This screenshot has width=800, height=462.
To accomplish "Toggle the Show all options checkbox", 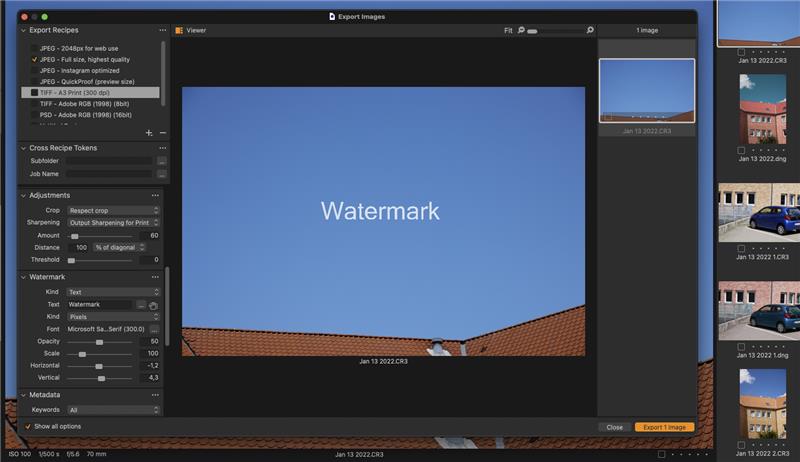I will click(x=28, y=426).
